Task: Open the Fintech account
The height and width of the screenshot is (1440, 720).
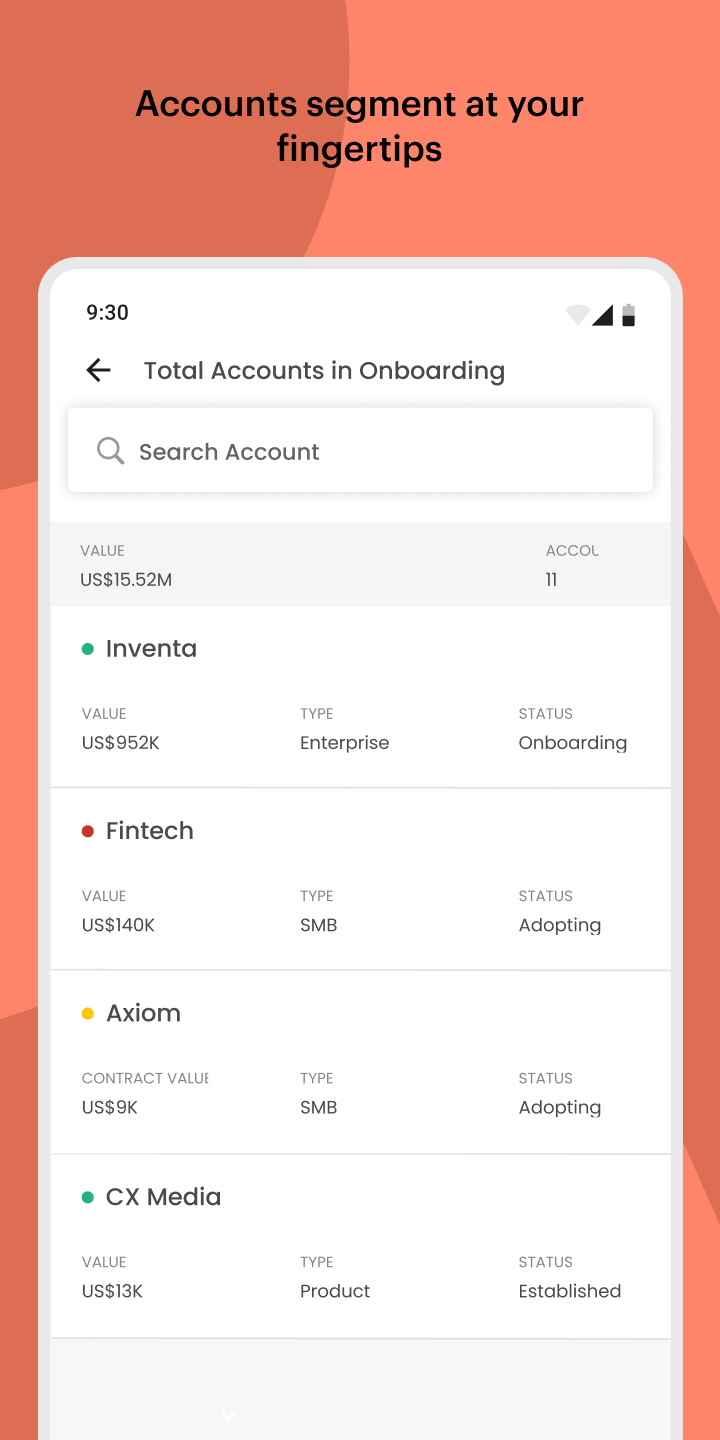Action: click(360, 879)
